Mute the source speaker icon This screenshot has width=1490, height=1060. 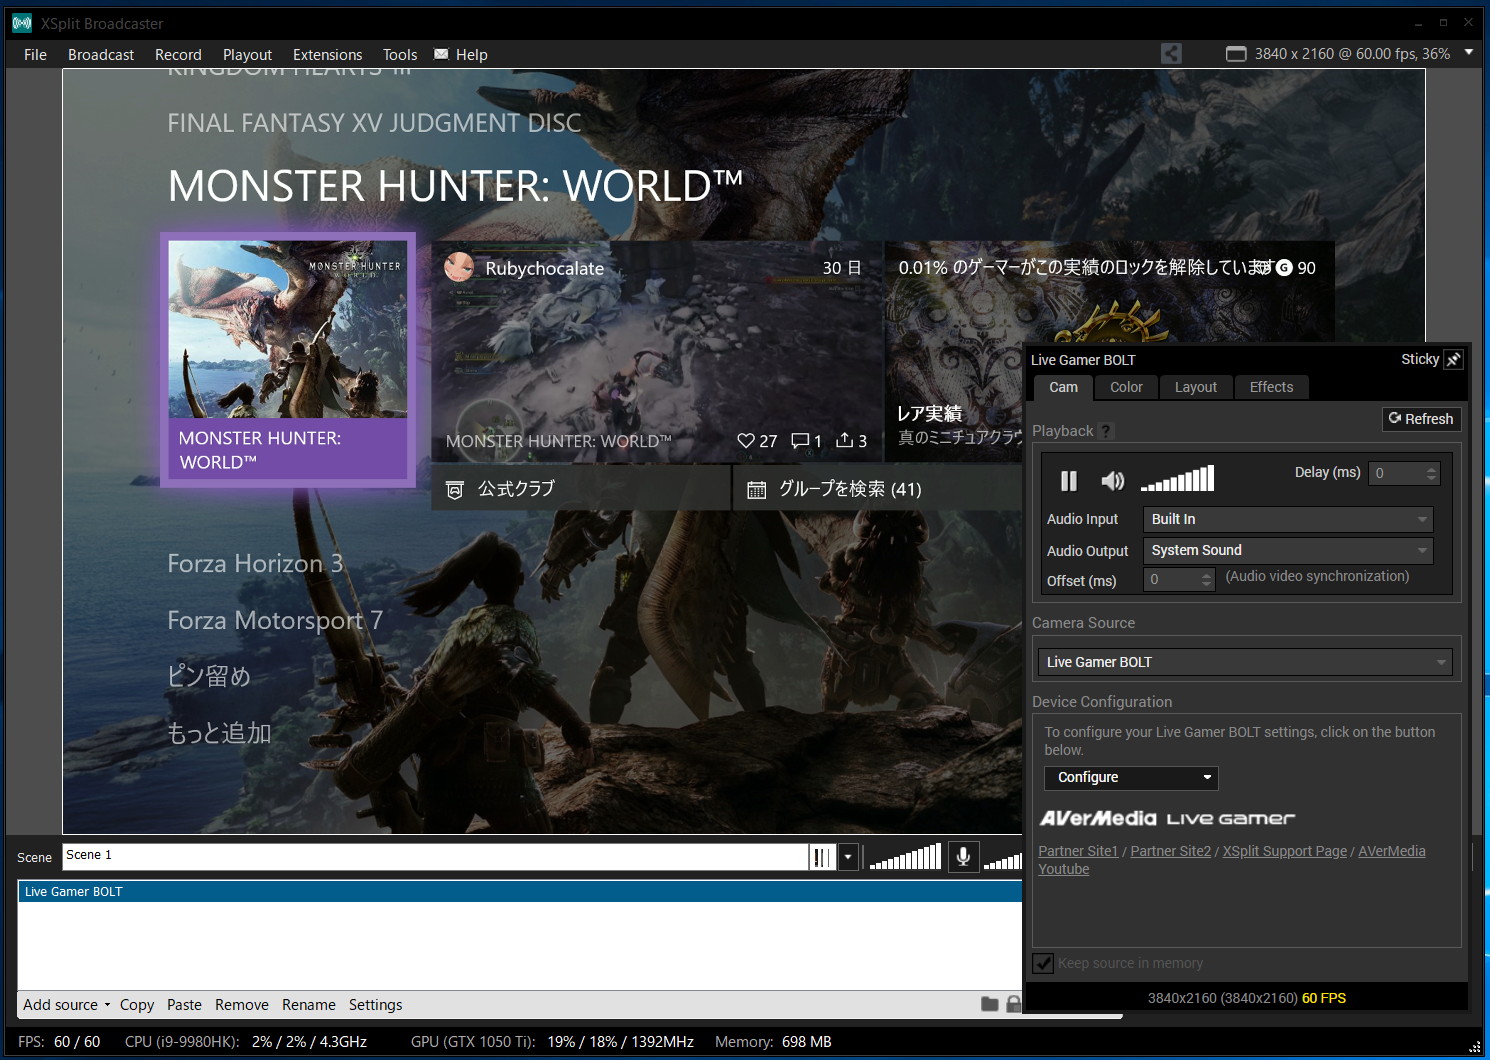[x=1112, y=481]
